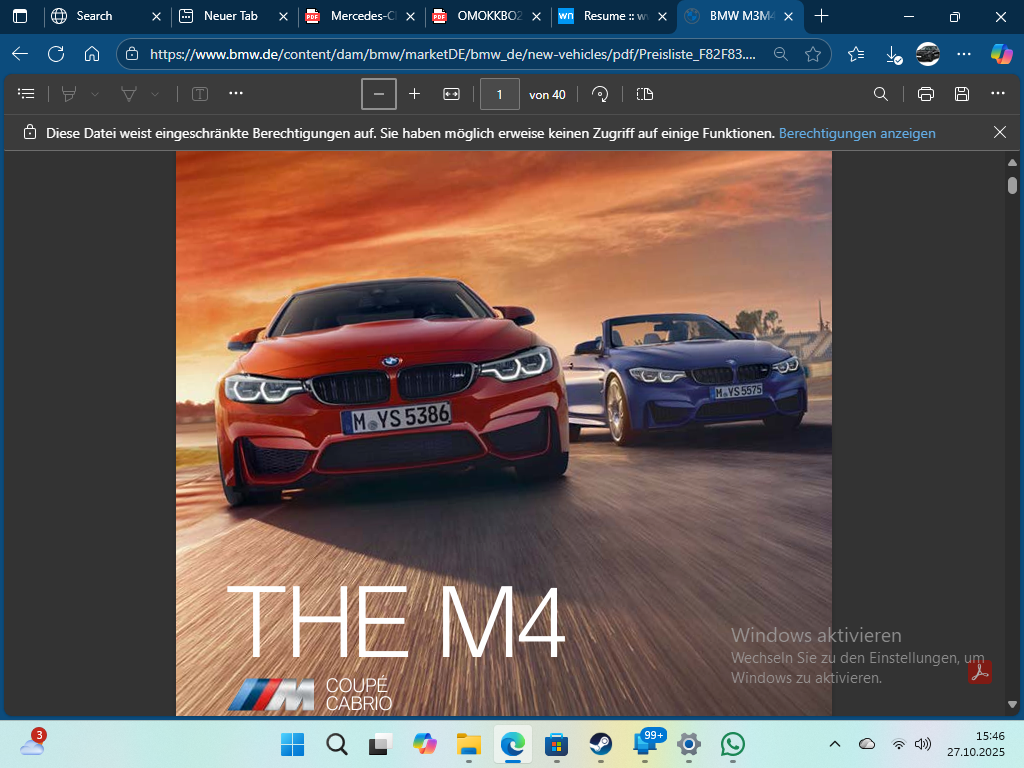This screenshot has height=768, width=1024.
Task: Open more options at right of PDF toolbar
Action: [x=997, y=94]
